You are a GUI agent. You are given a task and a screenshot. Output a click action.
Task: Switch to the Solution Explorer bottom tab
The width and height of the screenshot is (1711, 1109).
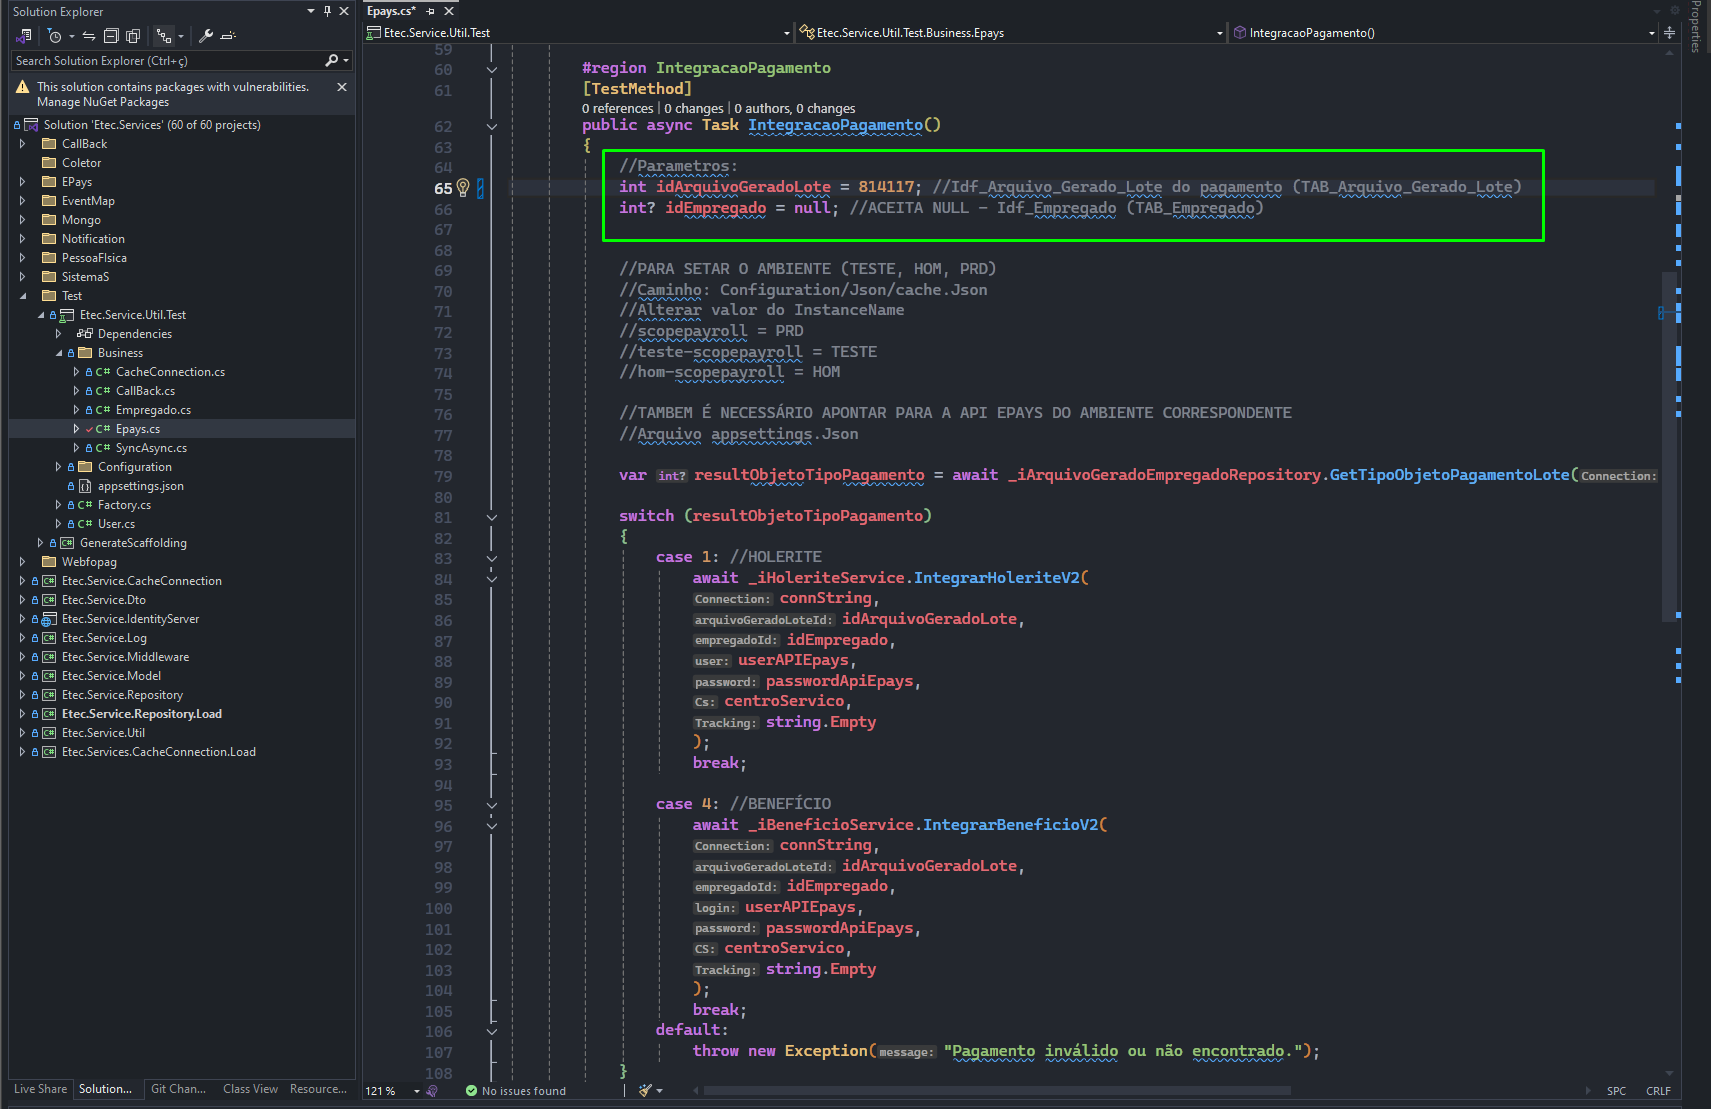105,1089
